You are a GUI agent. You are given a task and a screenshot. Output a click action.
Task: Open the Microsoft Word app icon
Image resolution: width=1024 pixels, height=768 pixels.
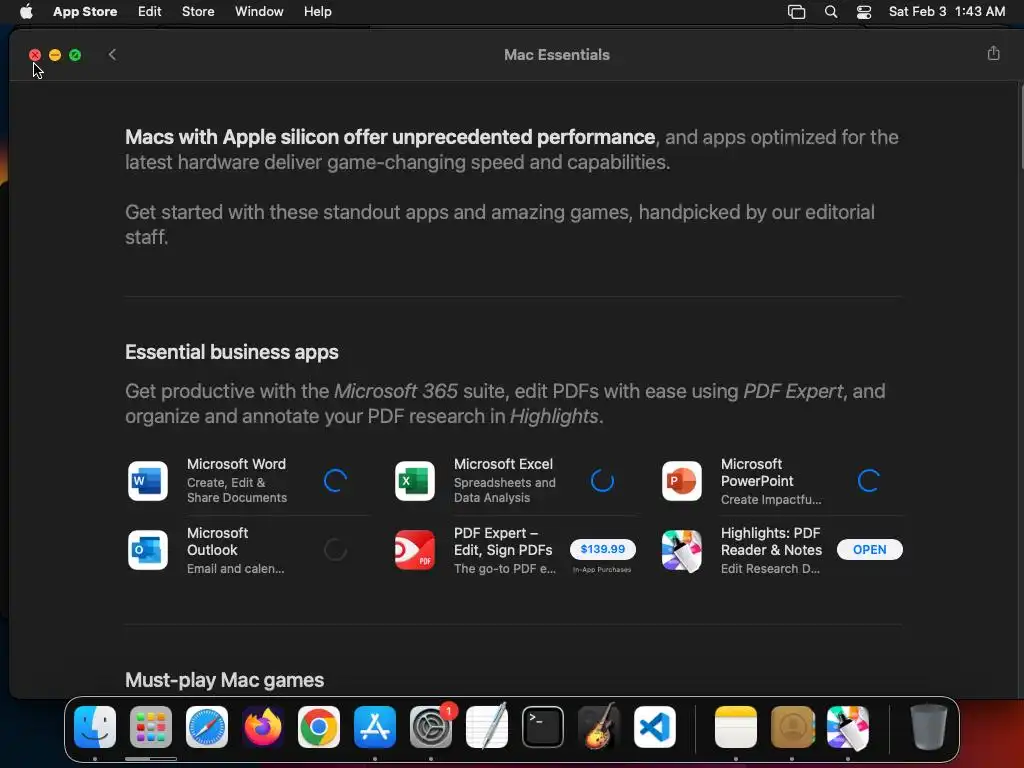[148, 481]
